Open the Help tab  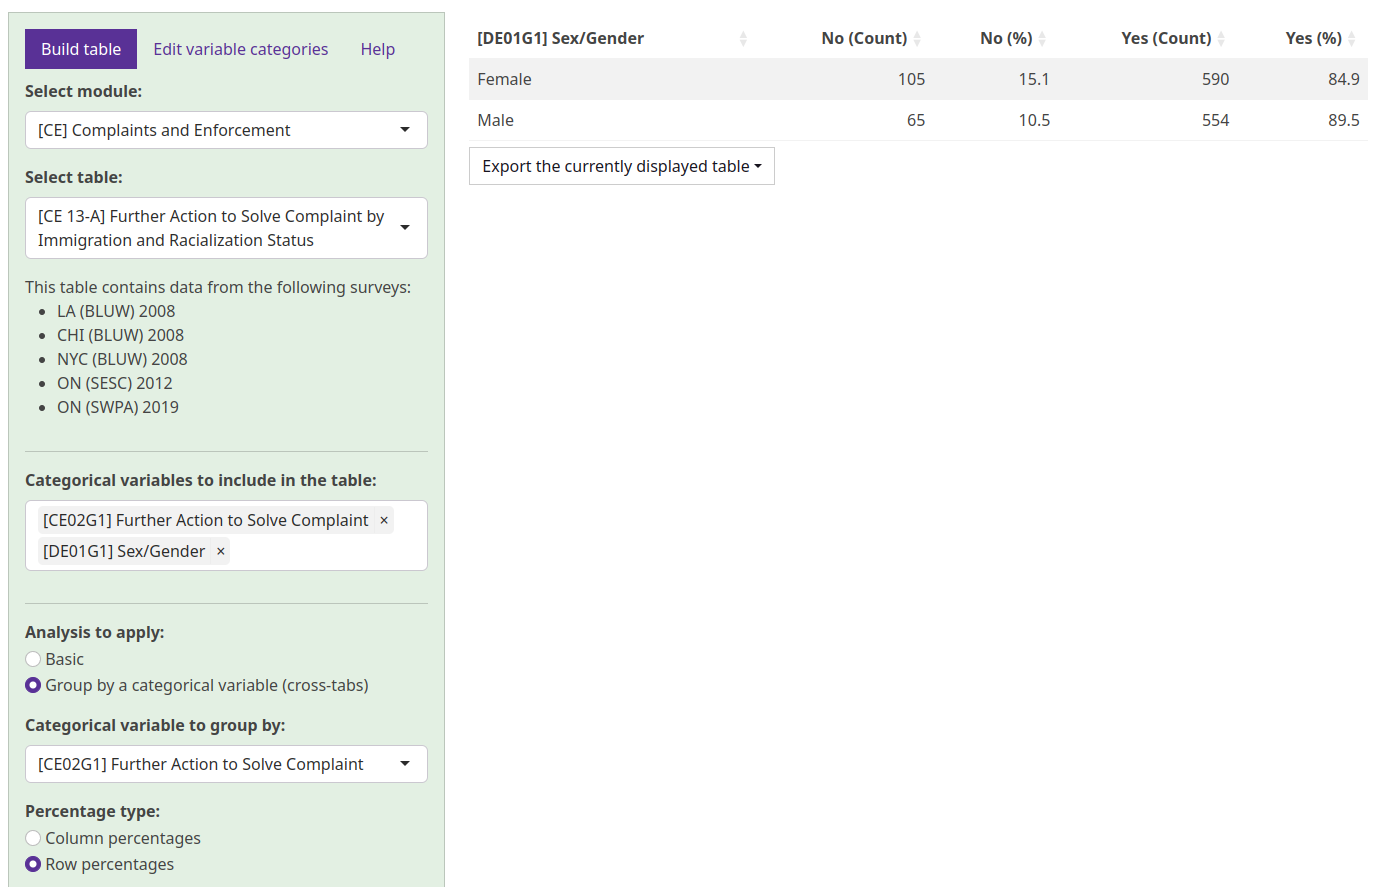click(378, 49)
